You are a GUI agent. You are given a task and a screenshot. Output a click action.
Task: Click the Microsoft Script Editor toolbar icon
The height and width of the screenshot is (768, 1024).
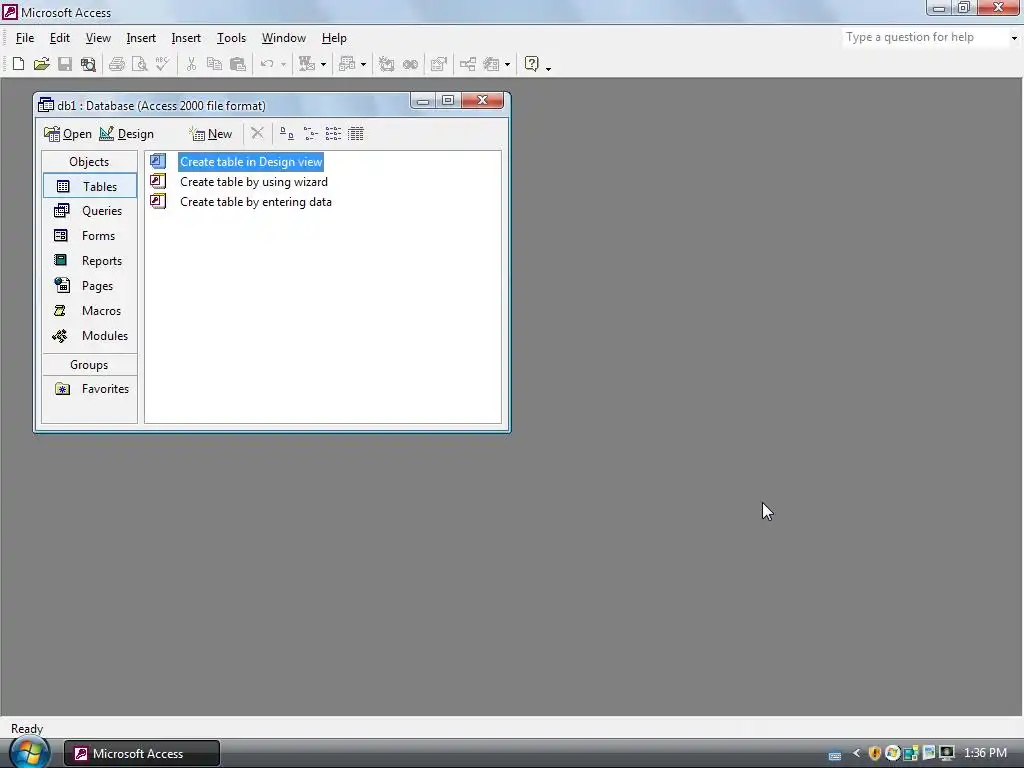[410, 64]
